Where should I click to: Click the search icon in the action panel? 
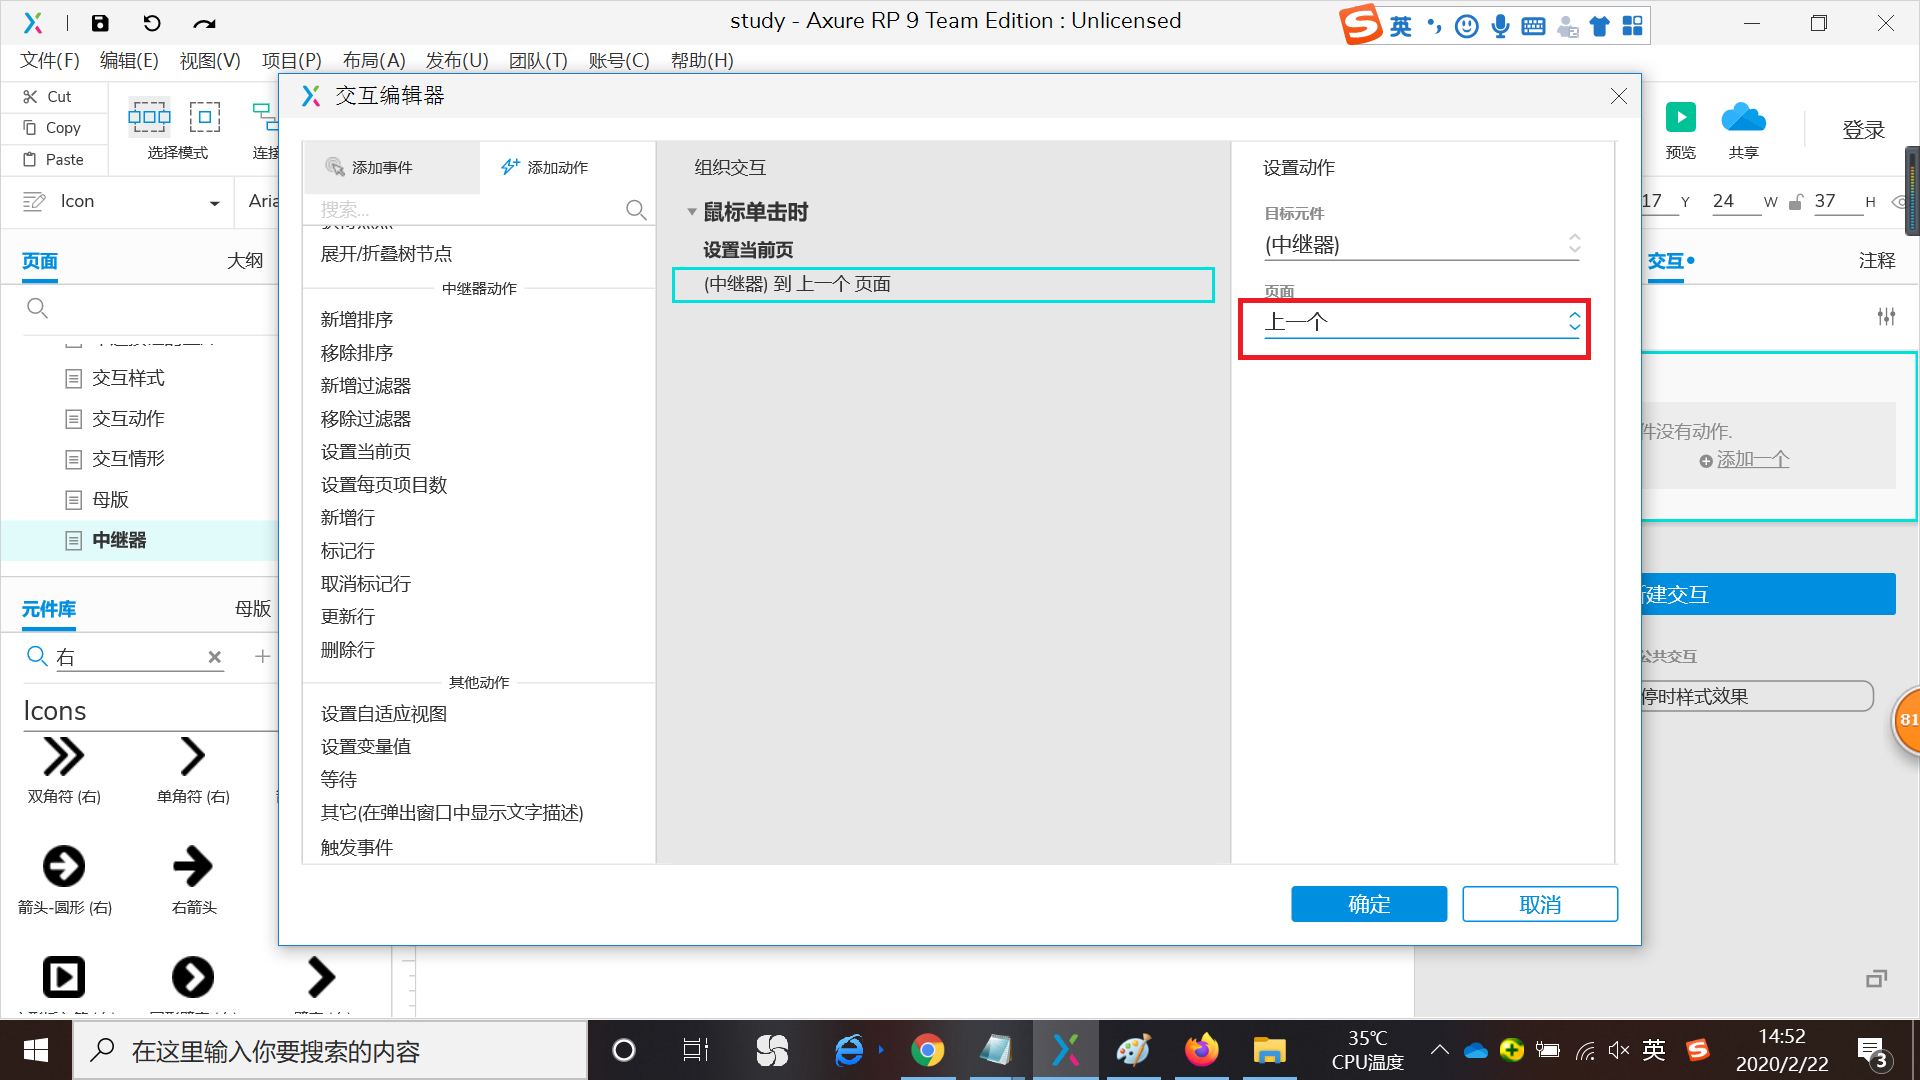click(x=637, y=210)
